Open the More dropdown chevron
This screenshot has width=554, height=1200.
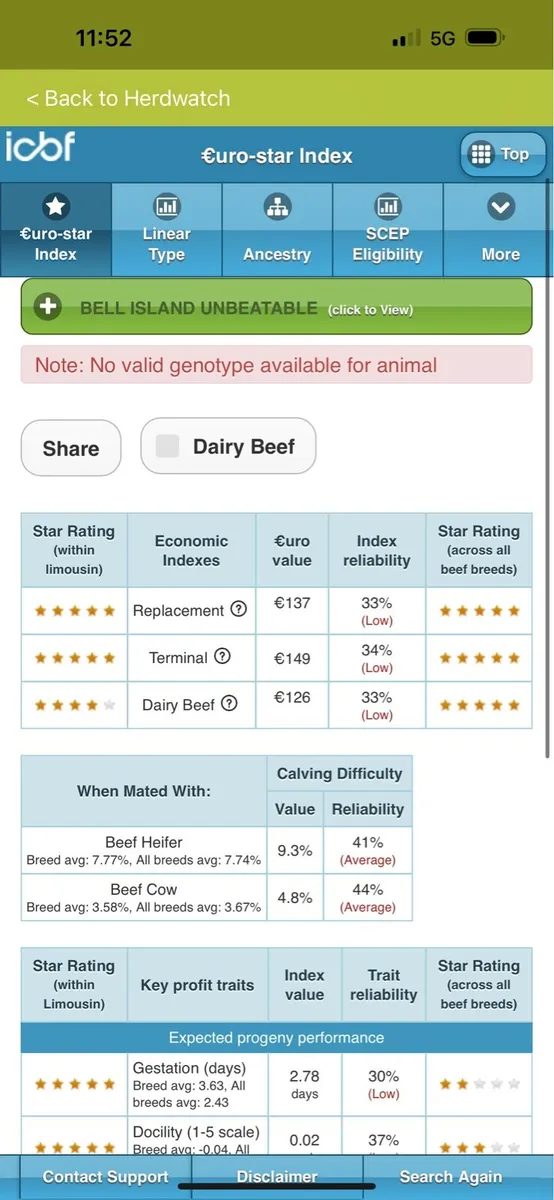click(500, 207)
